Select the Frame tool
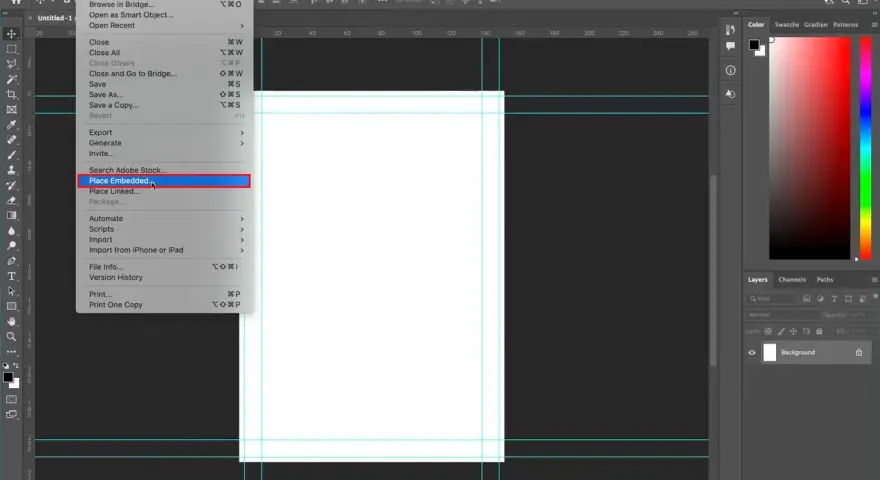Viewport: 880px width, 480px height. [x=11, y=109]
